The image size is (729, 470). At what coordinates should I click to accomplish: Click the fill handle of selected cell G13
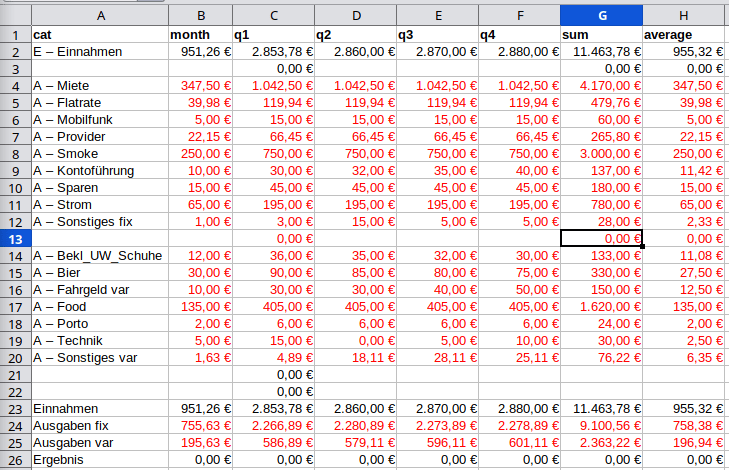click(x=642, y=246)
